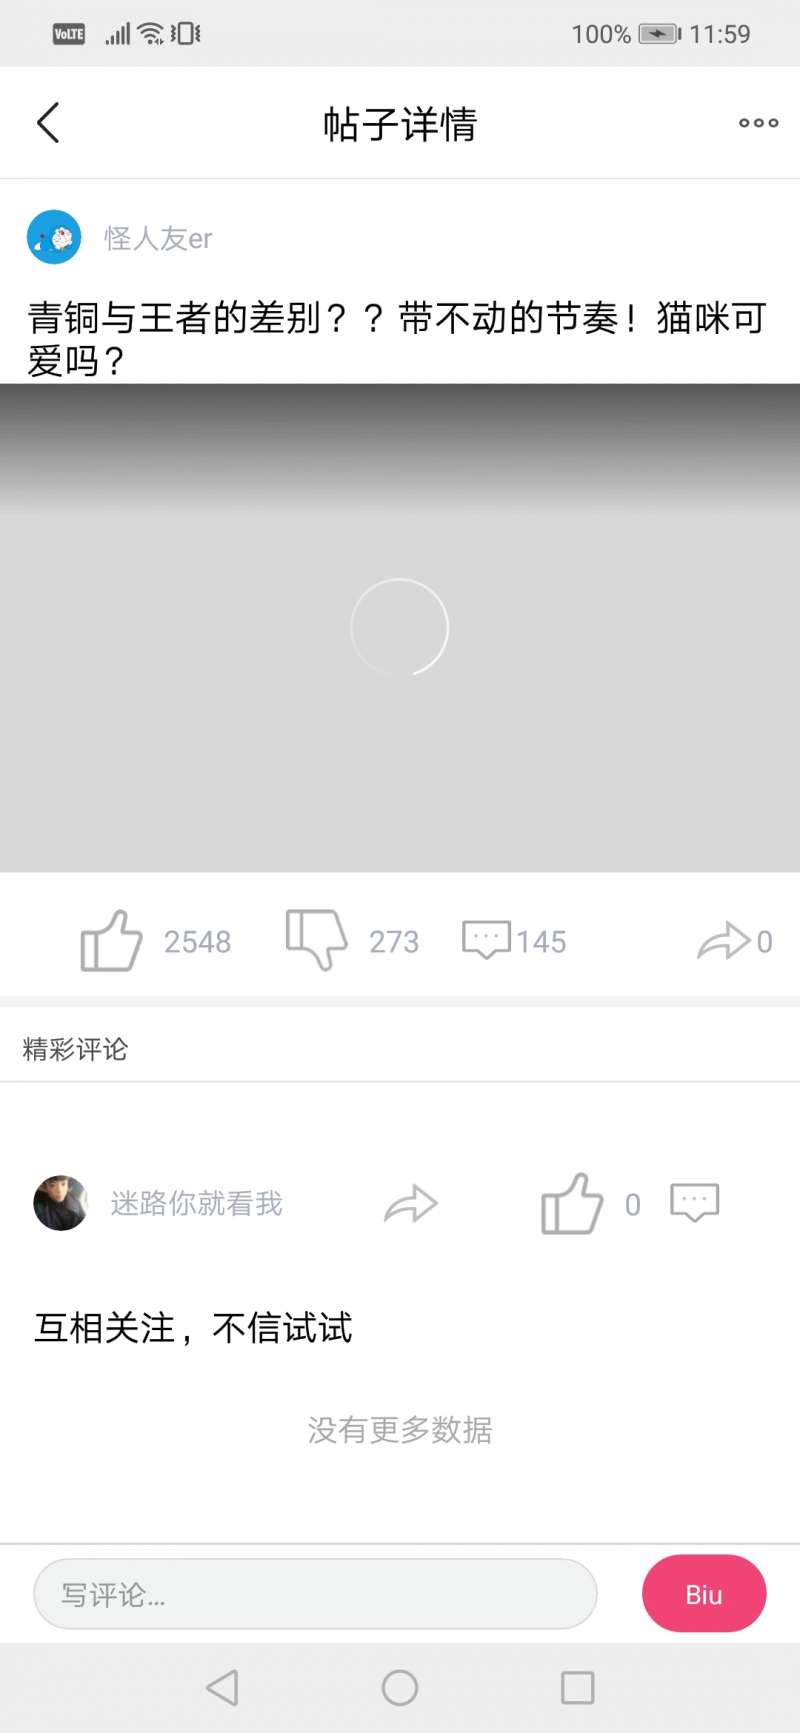Open the post's 145 comments icon
The height and width of the screenshot is (1733, 800).
[486, 940]
